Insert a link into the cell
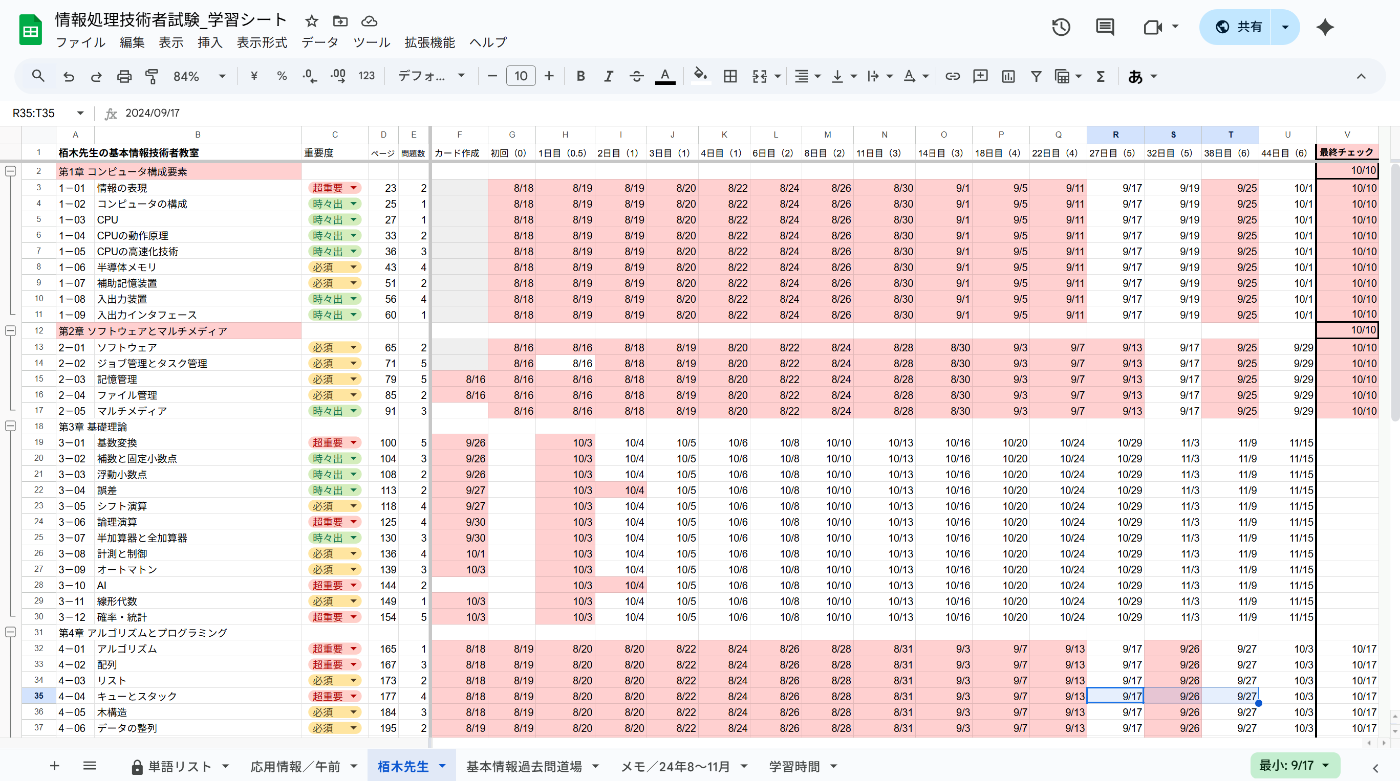 pos(952,76)
